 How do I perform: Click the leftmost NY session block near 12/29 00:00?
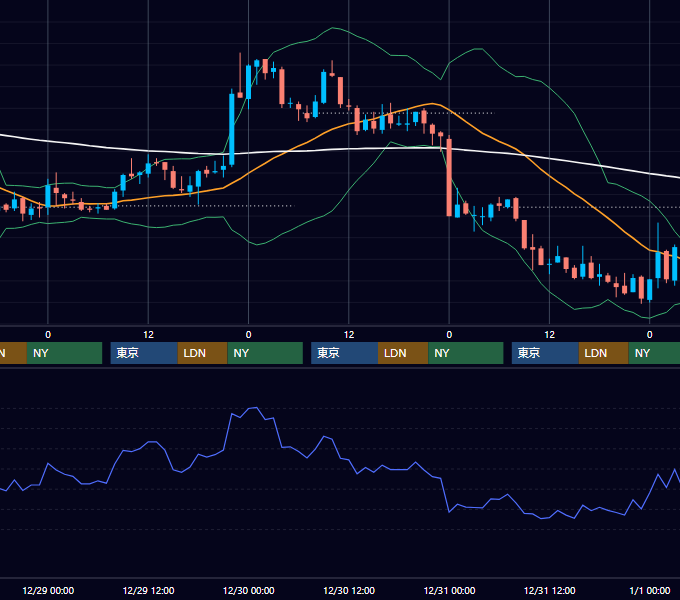[64, 353]
